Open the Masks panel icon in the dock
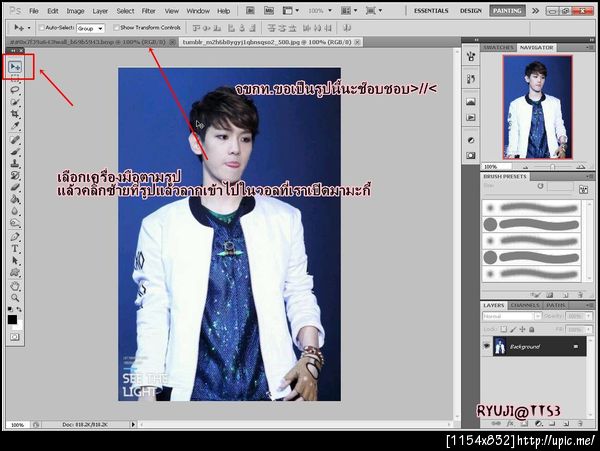600x451 pixels. click(x=471, y=155)
